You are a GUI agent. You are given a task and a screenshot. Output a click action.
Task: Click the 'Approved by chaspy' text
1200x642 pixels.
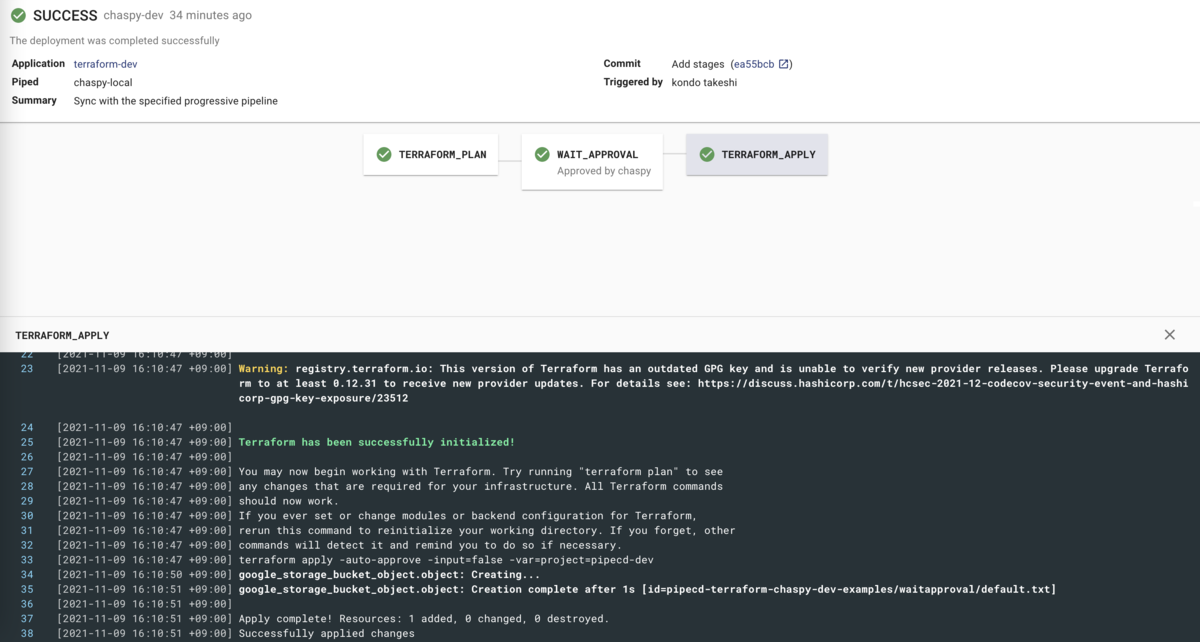coord(603,171)
